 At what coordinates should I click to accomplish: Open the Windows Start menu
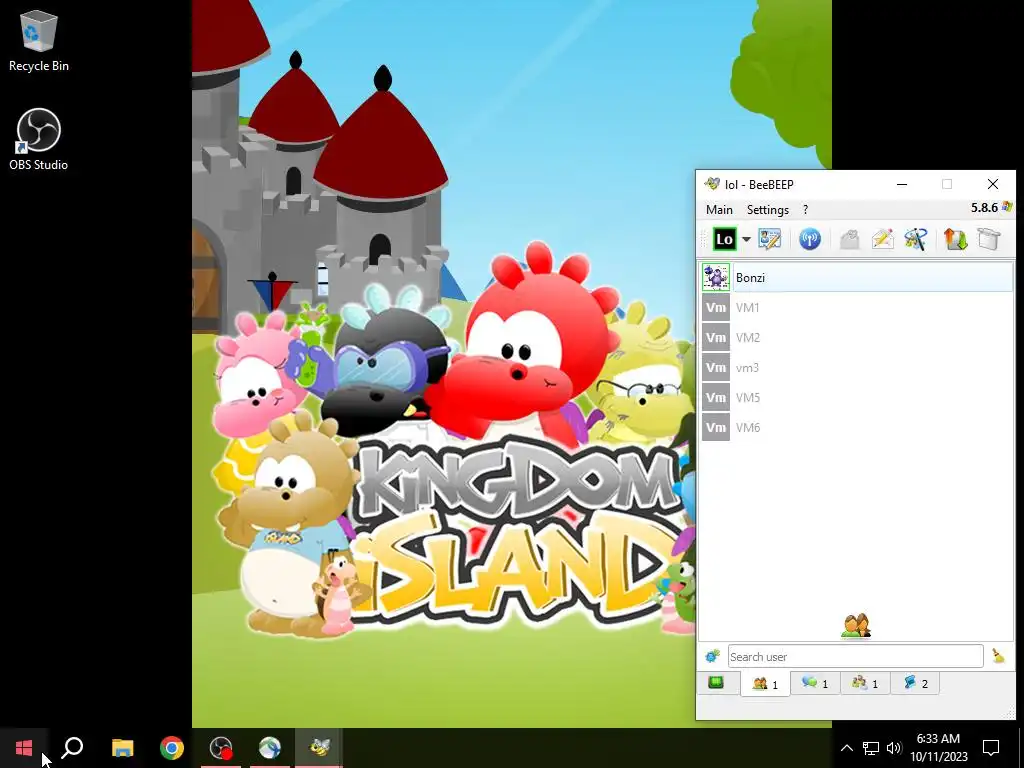coord(24,748)
